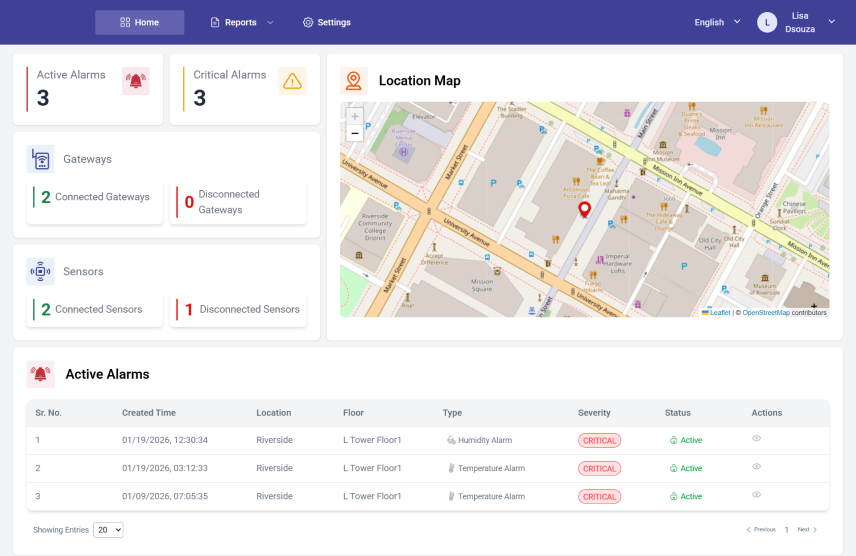Open the Settings menu item
Screen dimensions: 856x556
(327, 22)
